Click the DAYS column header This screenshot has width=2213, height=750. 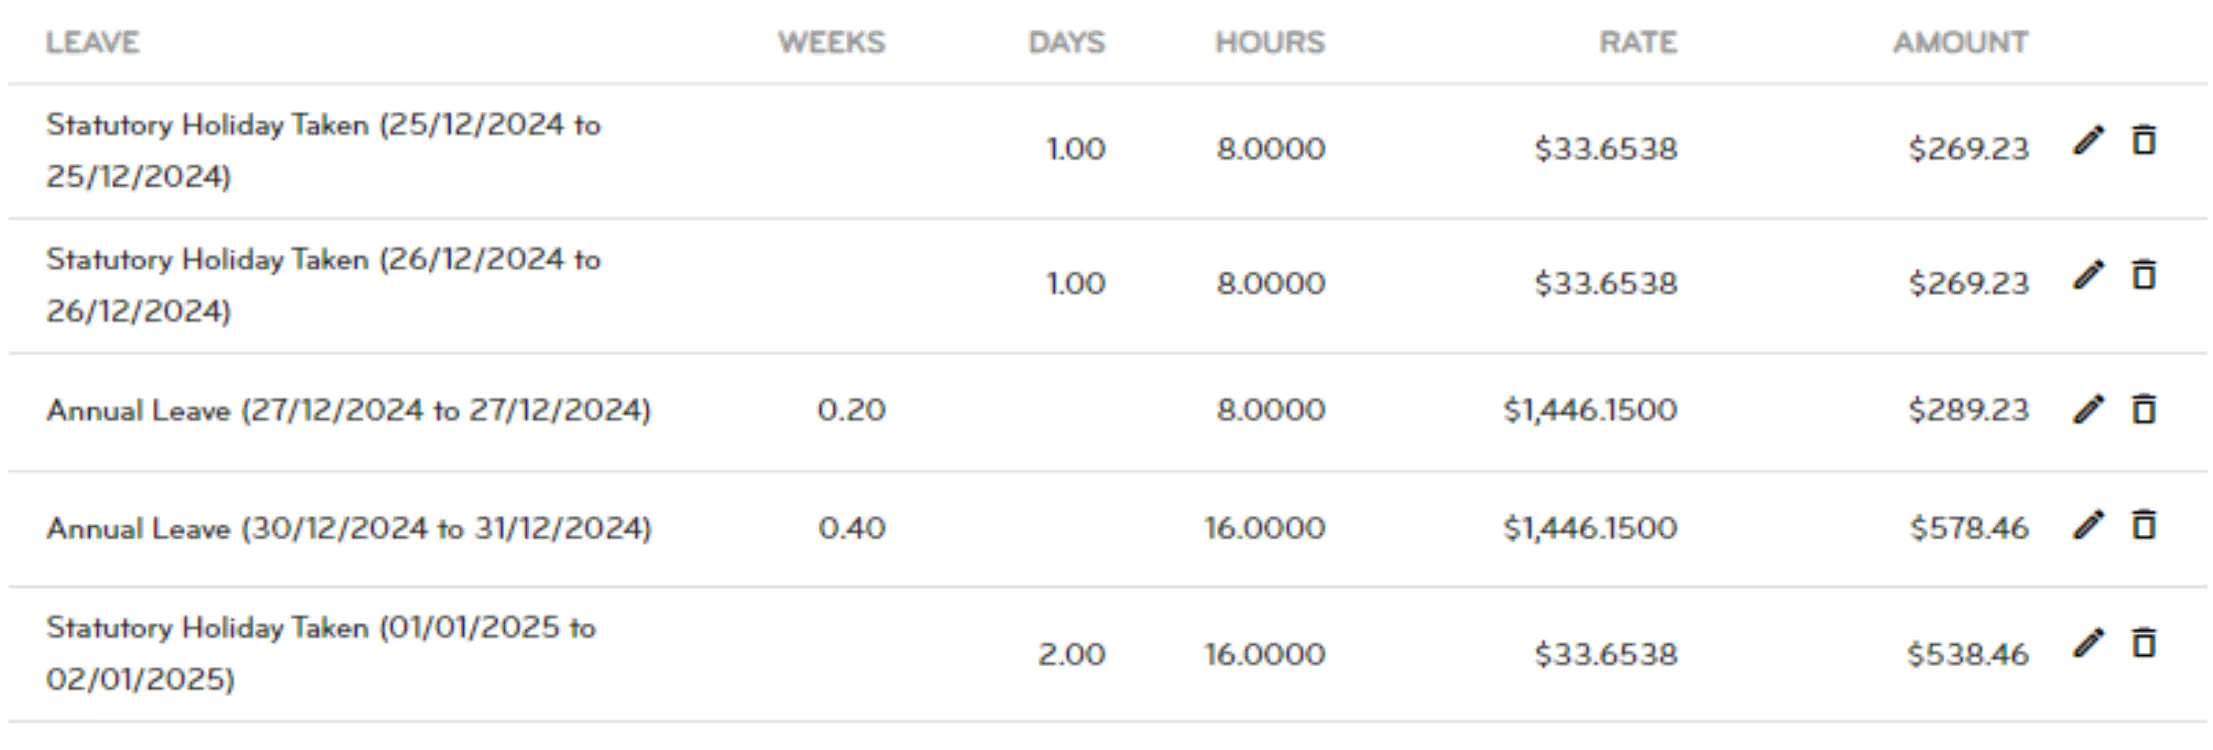tap(1067, 42)
